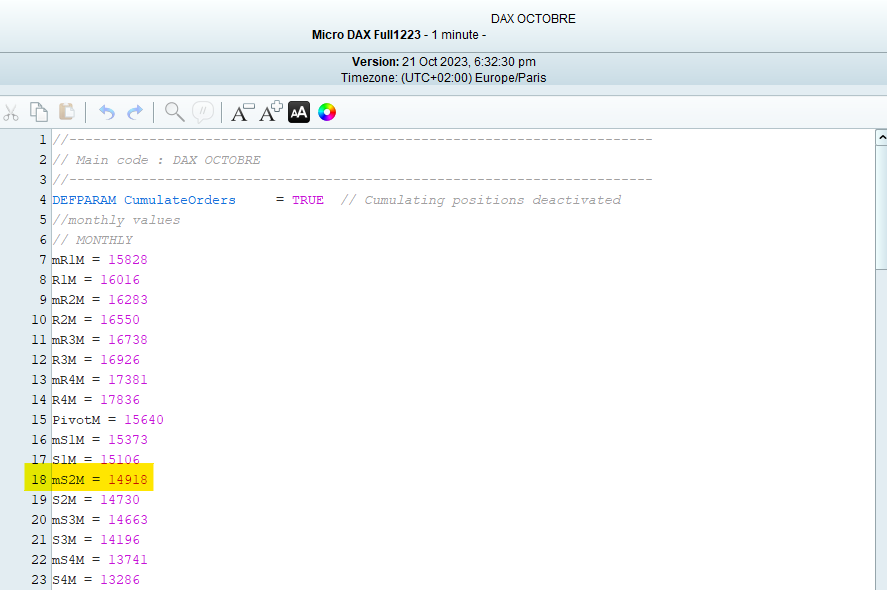887x590 pixels.
Task: Click value 16016 on the R1M line
Action: 120,280
